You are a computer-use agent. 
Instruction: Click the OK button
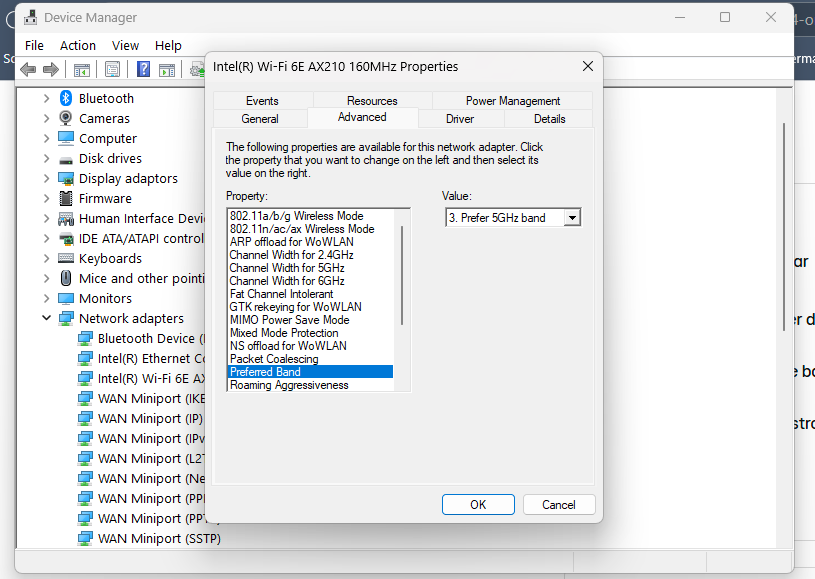tap(478, 505)
